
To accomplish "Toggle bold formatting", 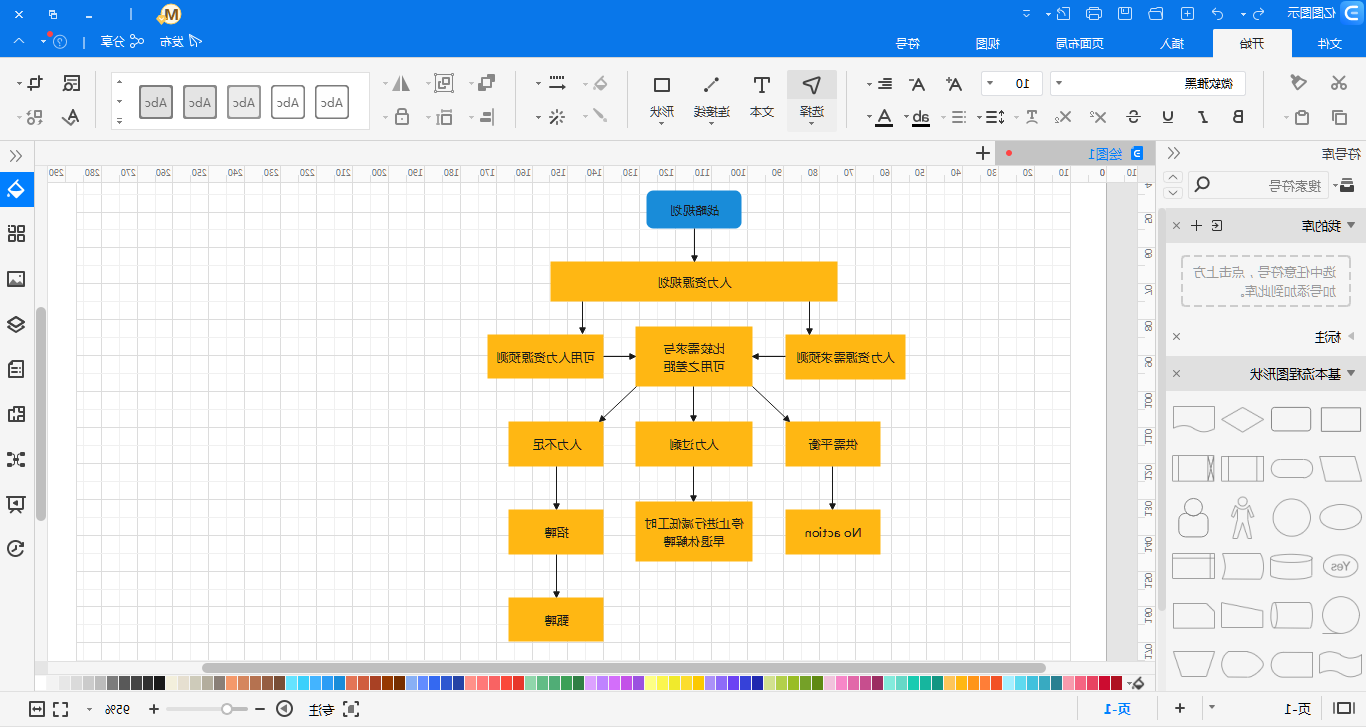I will pyautogui.click(x=1238, y=117).
